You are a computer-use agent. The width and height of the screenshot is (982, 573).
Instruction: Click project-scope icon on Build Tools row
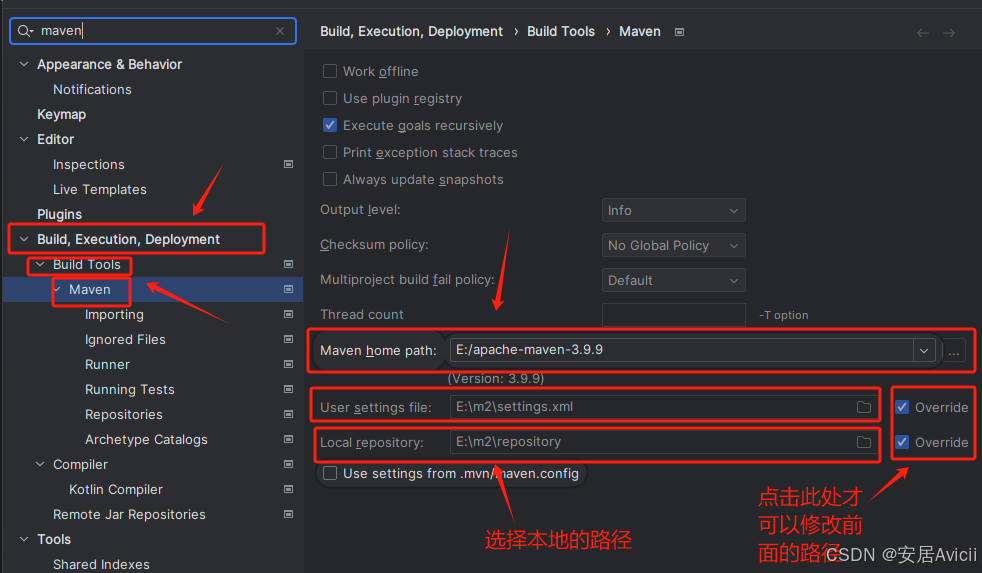[289, 264]
